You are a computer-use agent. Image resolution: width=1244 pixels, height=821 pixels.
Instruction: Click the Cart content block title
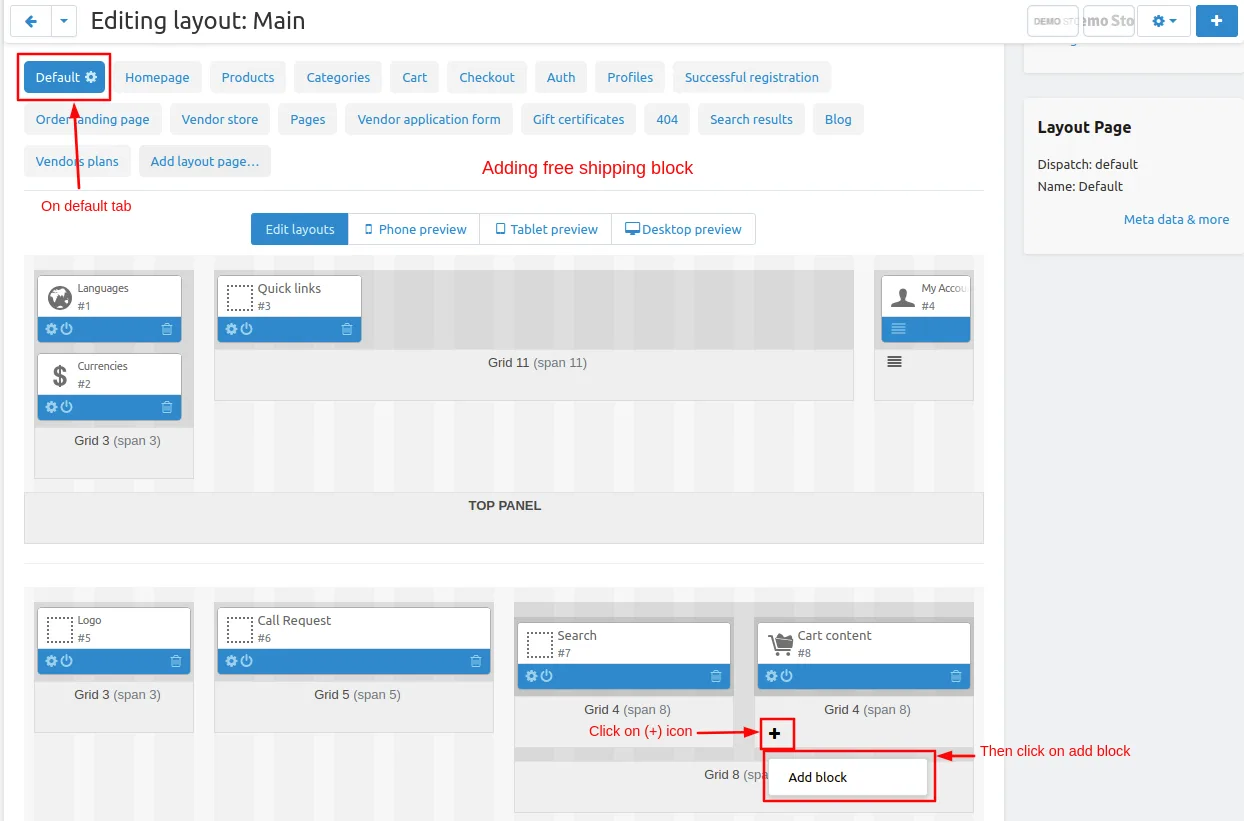[834, 635]
